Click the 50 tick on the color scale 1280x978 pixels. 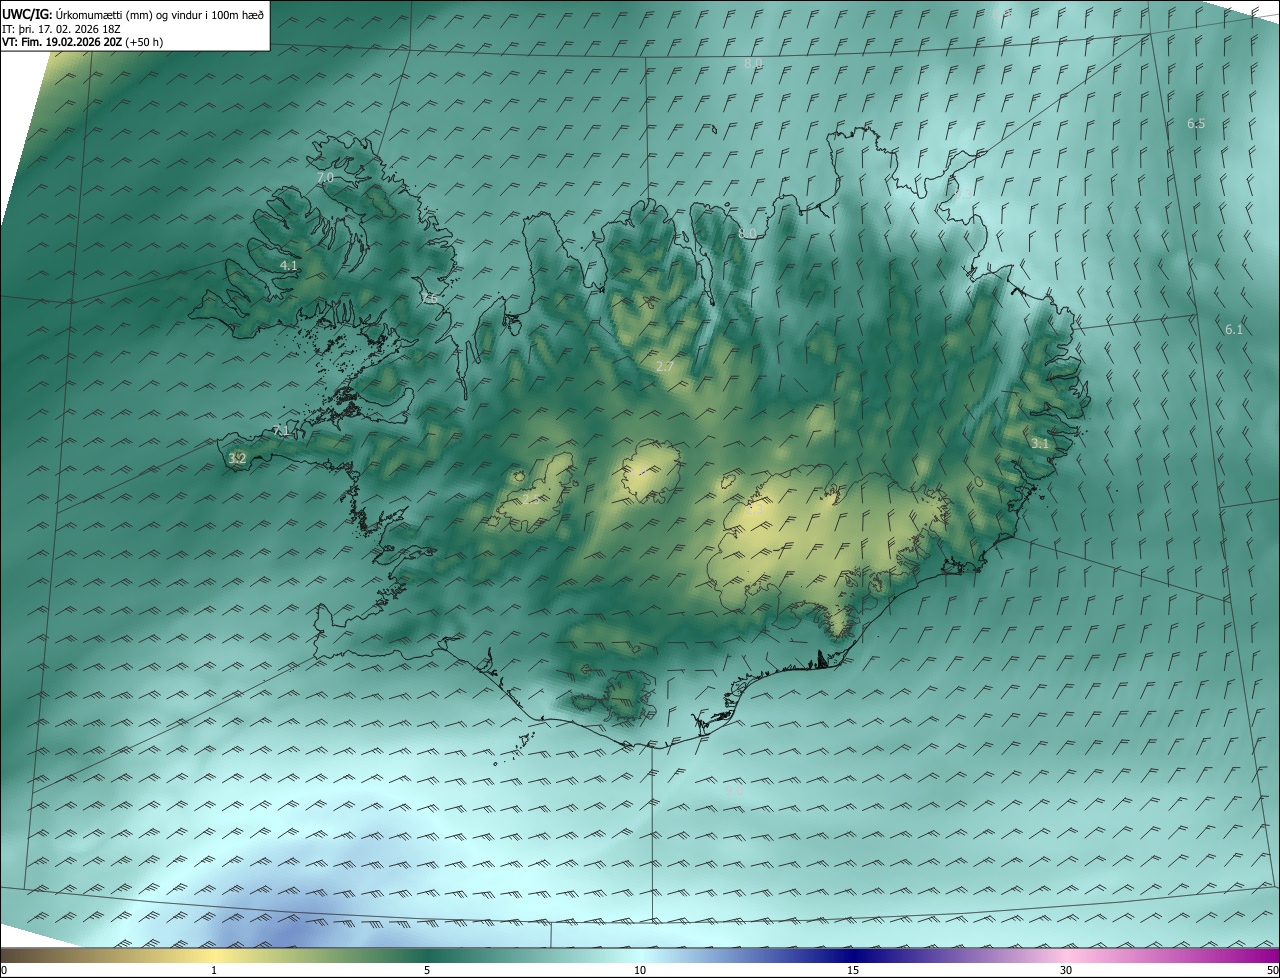click(x=1272, y=970)
